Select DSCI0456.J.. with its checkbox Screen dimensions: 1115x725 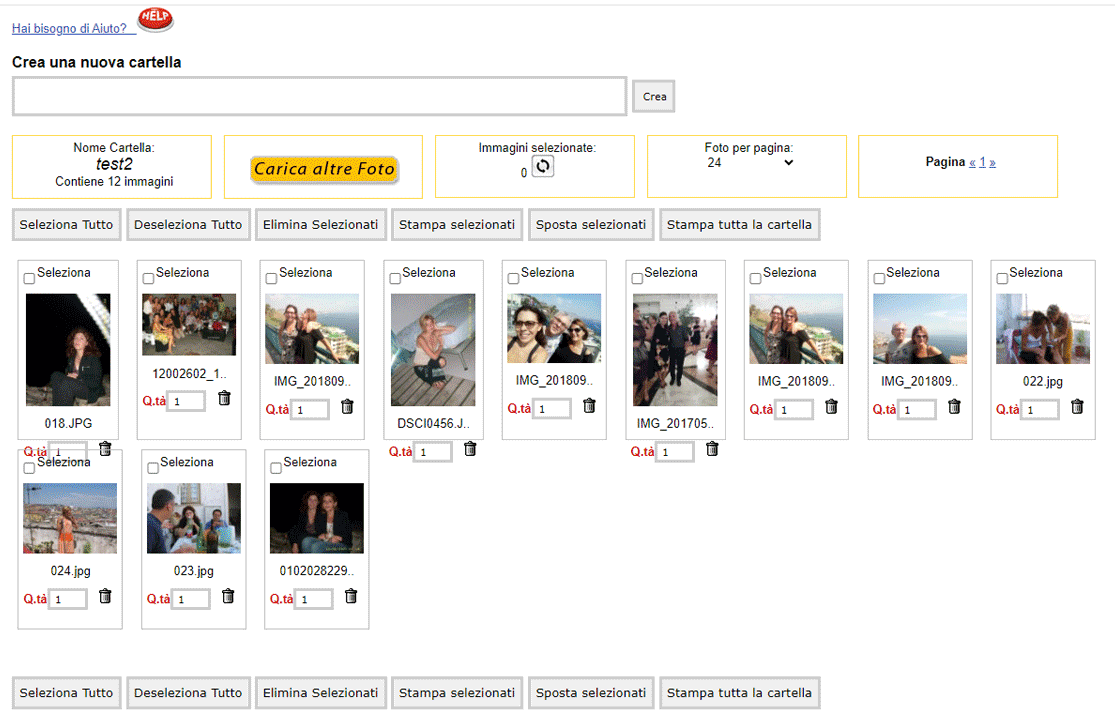(395, 279)
